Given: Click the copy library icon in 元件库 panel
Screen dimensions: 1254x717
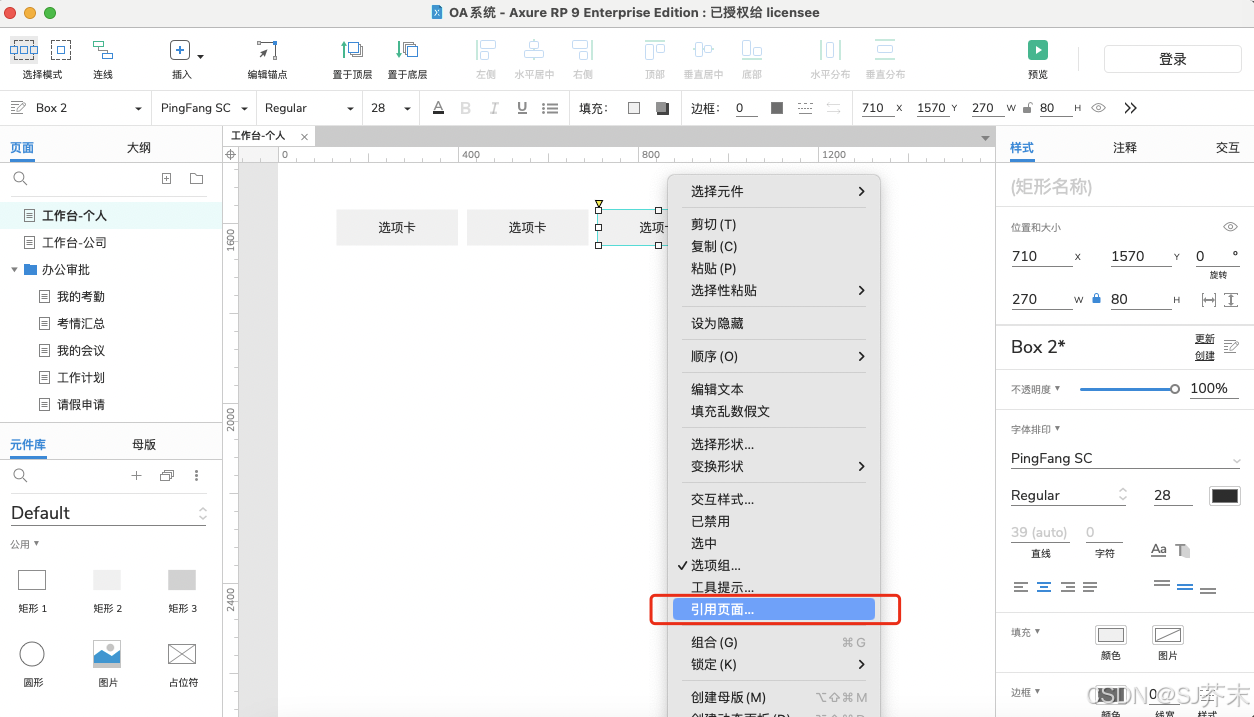Looking at the screenshot, I should pos(167,476).
